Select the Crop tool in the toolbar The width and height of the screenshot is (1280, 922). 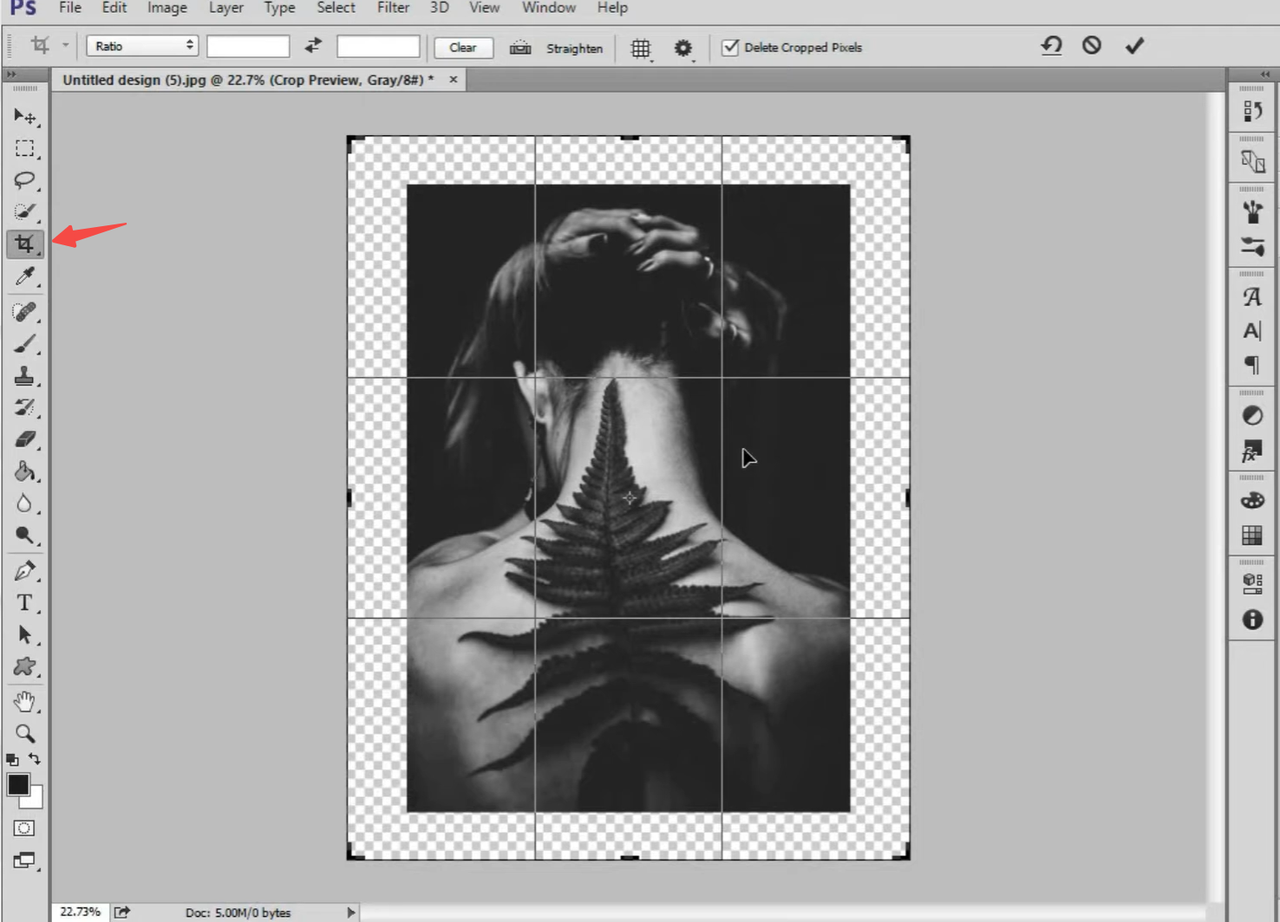point(25,243)
